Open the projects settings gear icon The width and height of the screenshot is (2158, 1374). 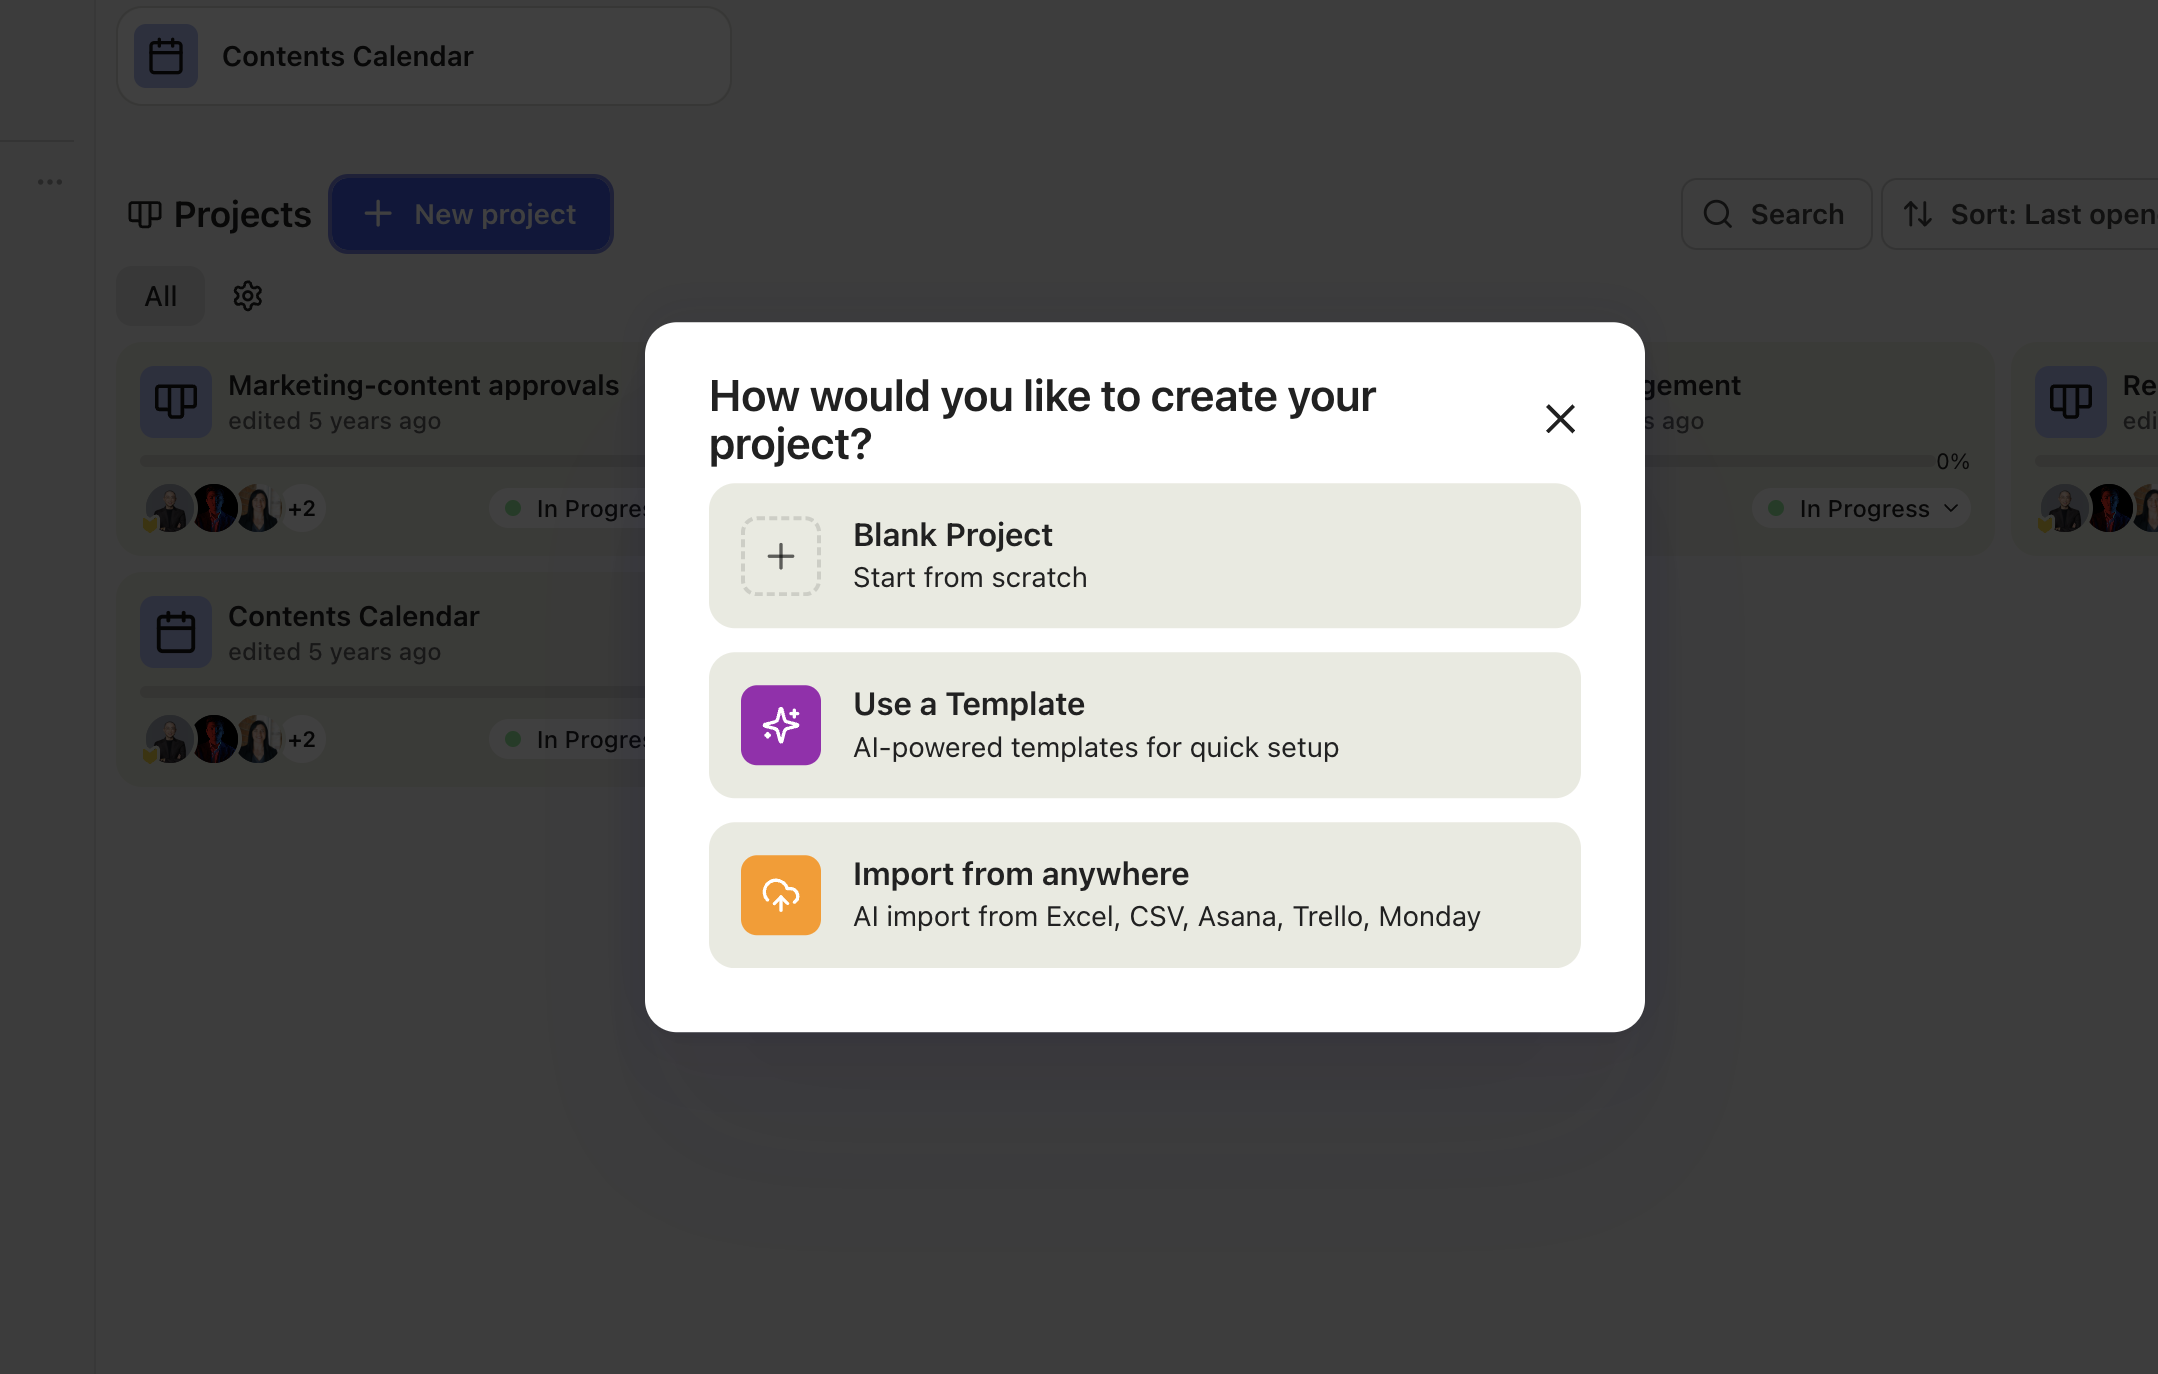247,296
